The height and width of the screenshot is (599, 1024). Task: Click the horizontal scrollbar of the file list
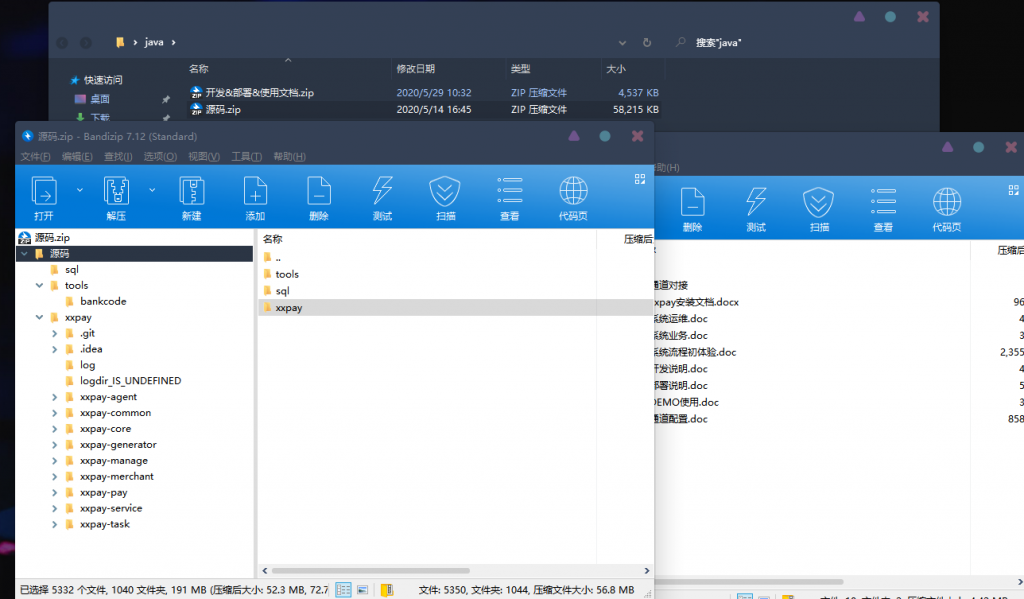(370, 570)
